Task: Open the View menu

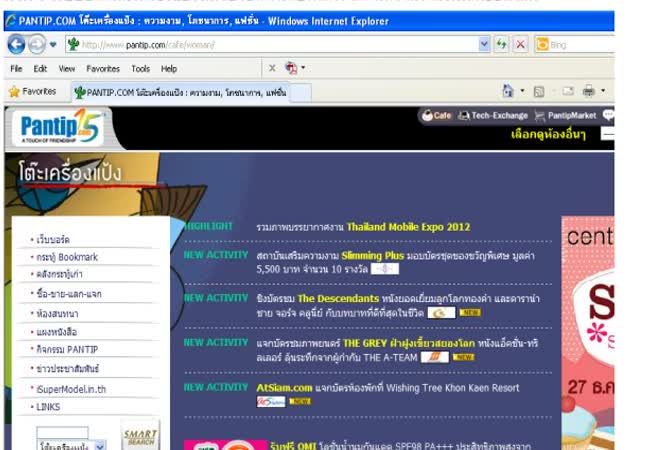Action: [67, 69]
